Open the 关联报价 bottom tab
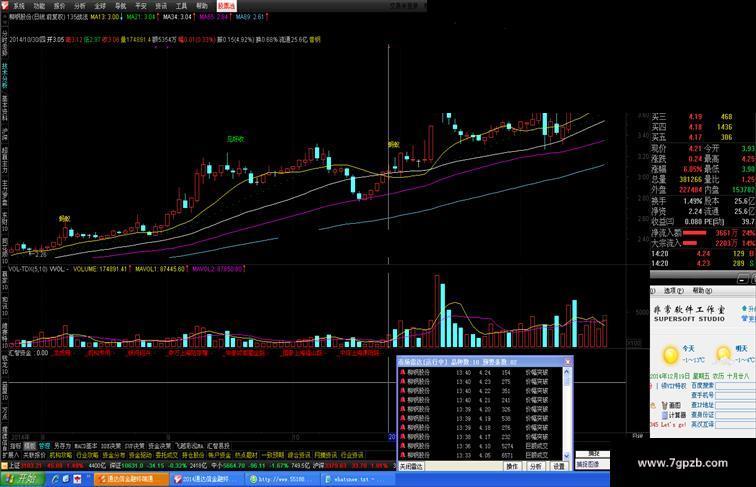Viewport: 756px width, 487px height. 34,455
